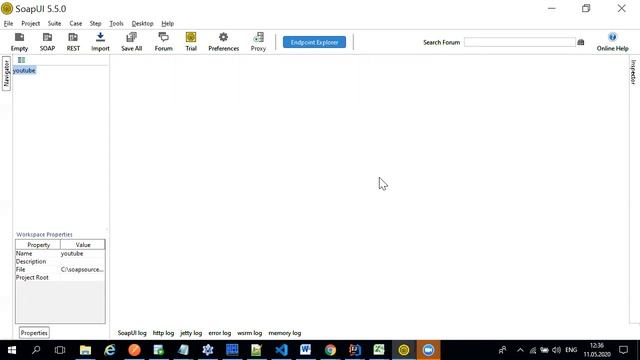Open Preferences gear icon
This screenshot has height=360, width=640.
point(223,42)
